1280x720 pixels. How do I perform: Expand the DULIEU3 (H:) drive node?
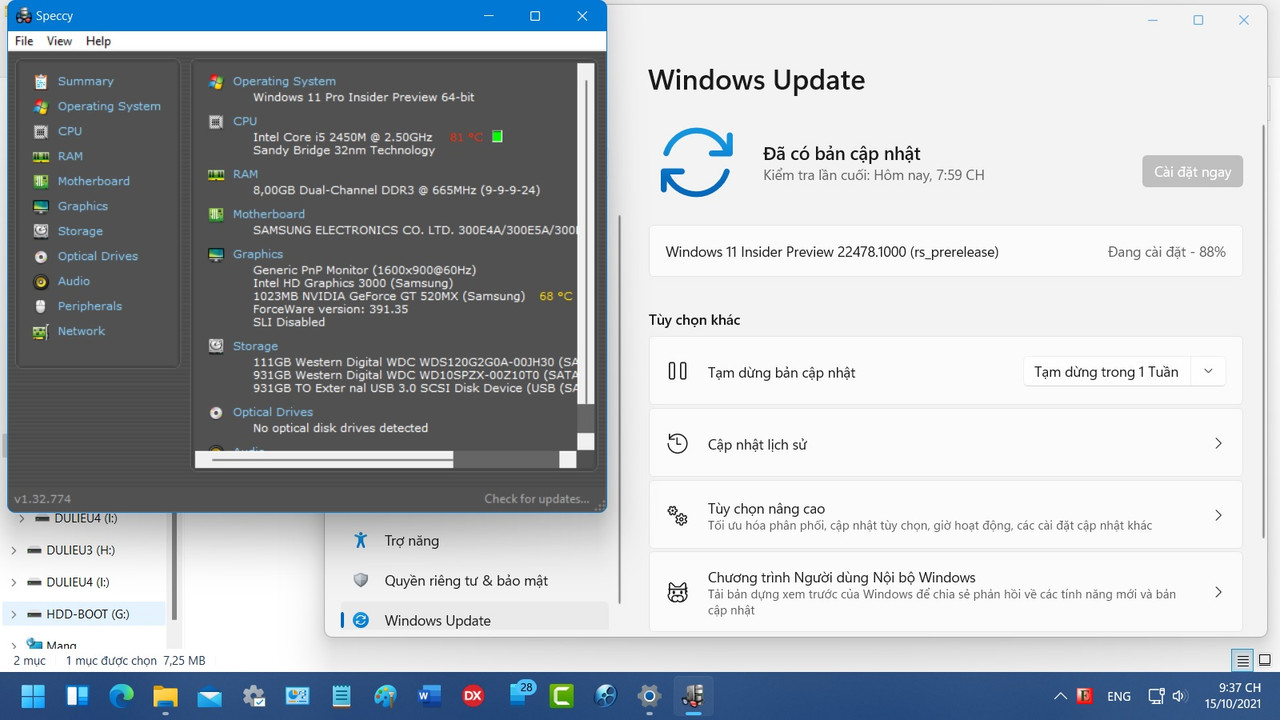13,550
